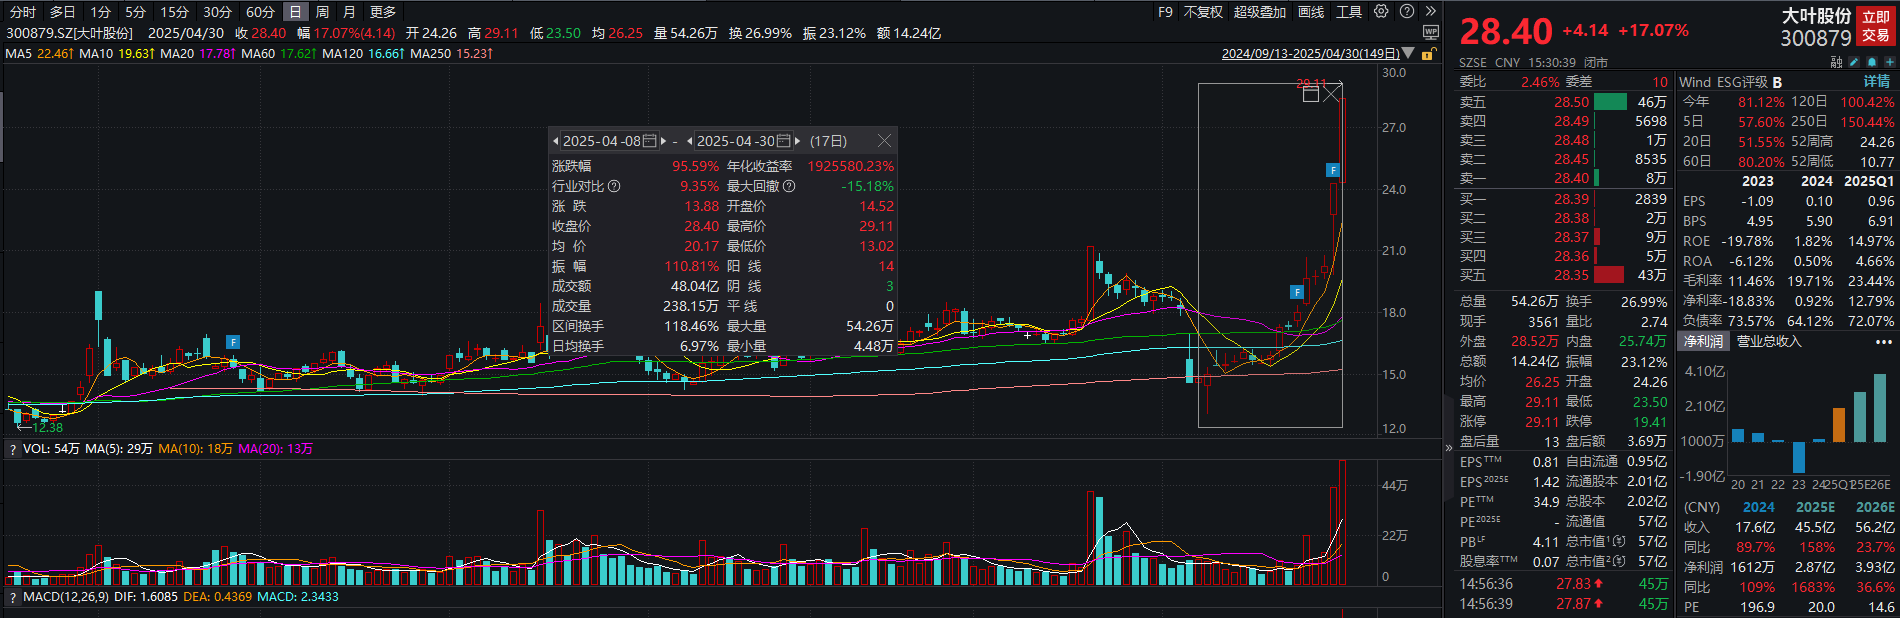Click the bell alert icon
This screenshot has width=1900, height=618.
click(x=1871, y=62)
